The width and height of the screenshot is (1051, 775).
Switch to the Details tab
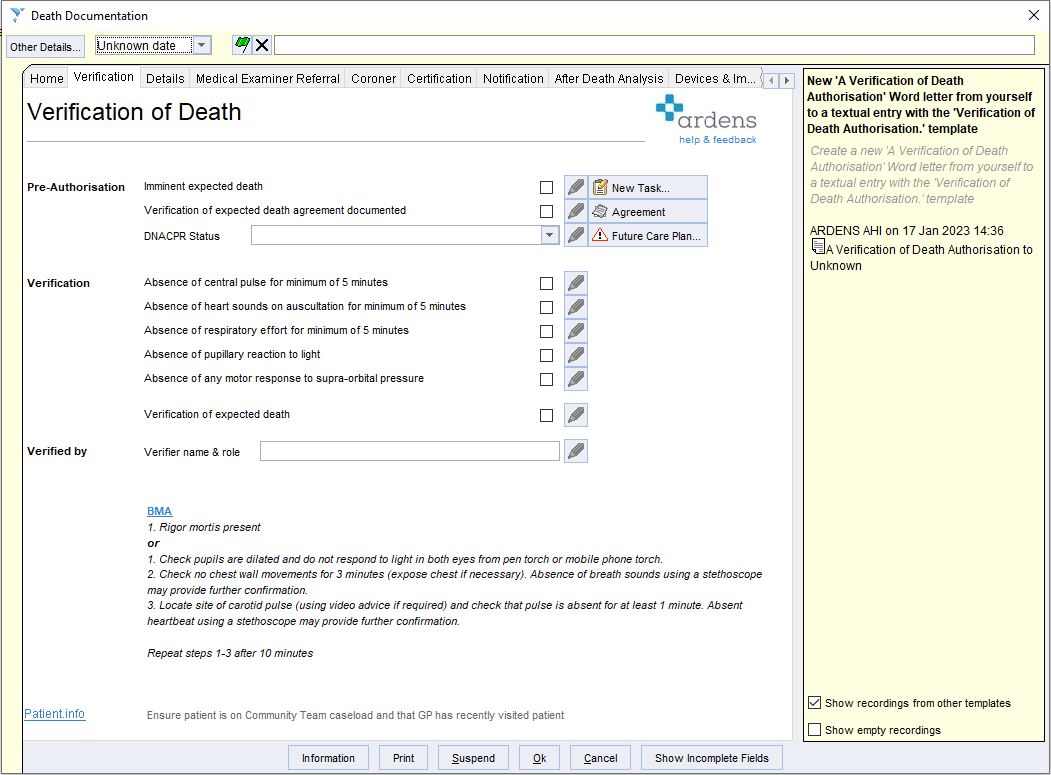point(165,78)
